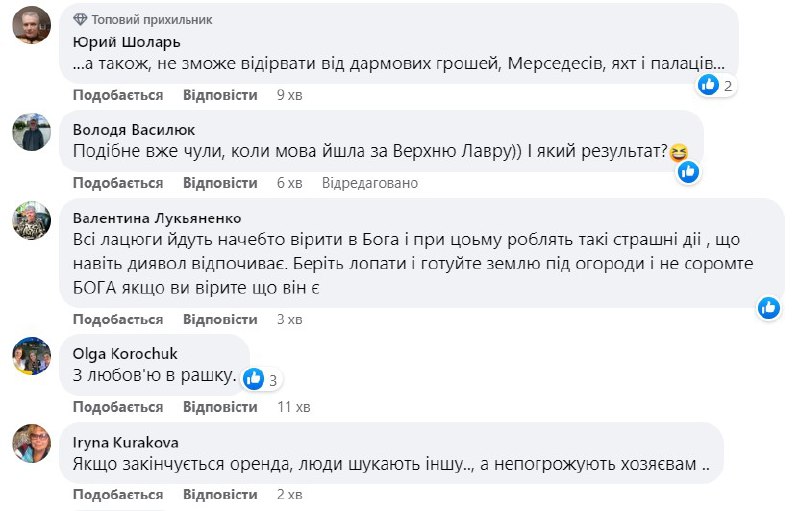The width and height of the screenshot is (800, 511).
Task: Like Юрий Шоларь's comment via Подобається
Action: coord(118,95)
